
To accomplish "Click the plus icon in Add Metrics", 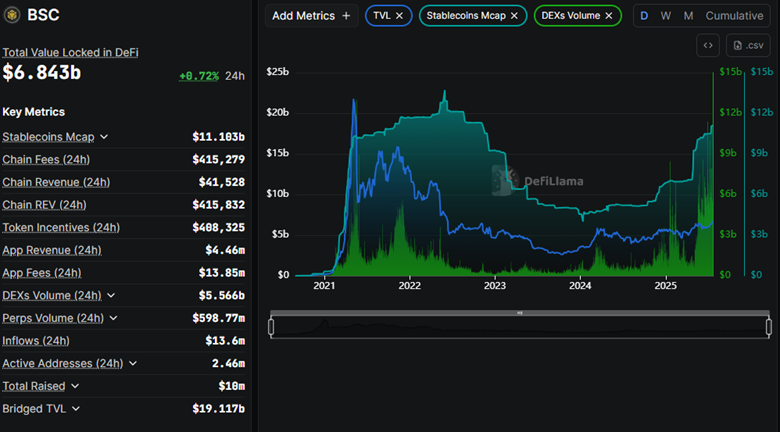I will pos(346,16).
